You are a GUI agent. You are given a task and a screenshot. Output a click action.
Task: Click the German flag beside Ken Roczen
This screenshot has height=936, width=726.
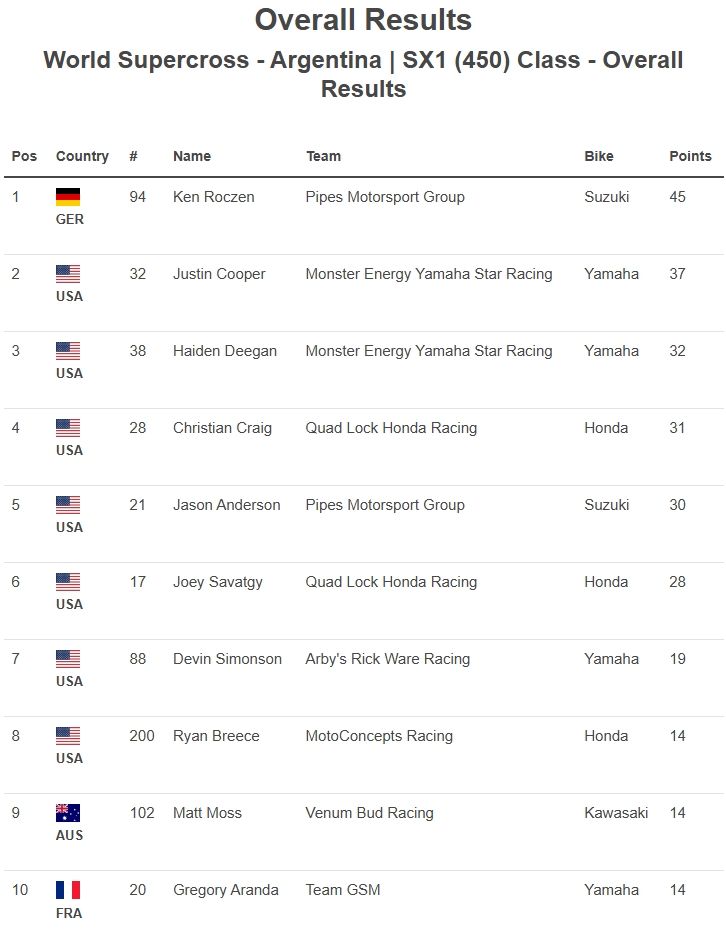point(68,197)
